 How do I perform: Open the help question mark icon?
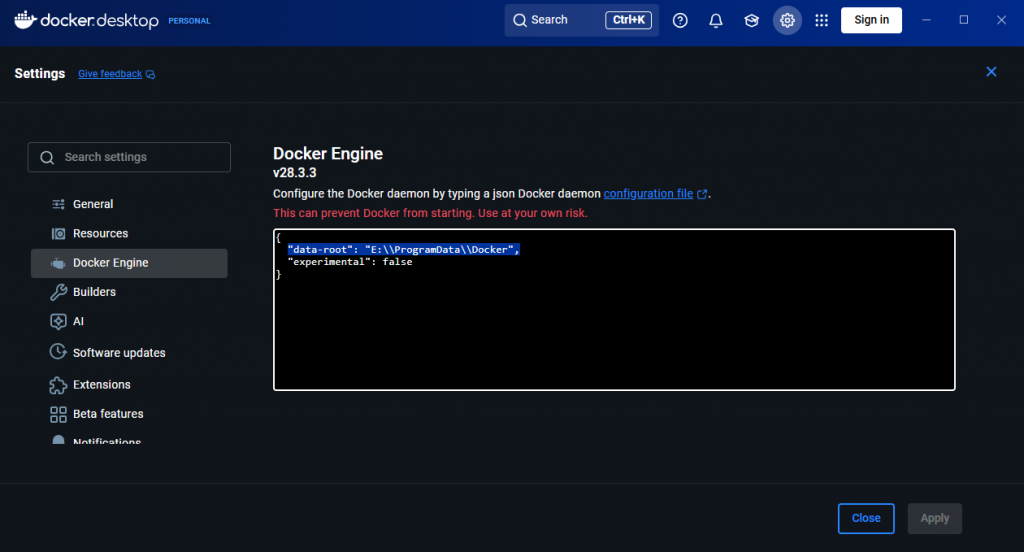point(680,20)
